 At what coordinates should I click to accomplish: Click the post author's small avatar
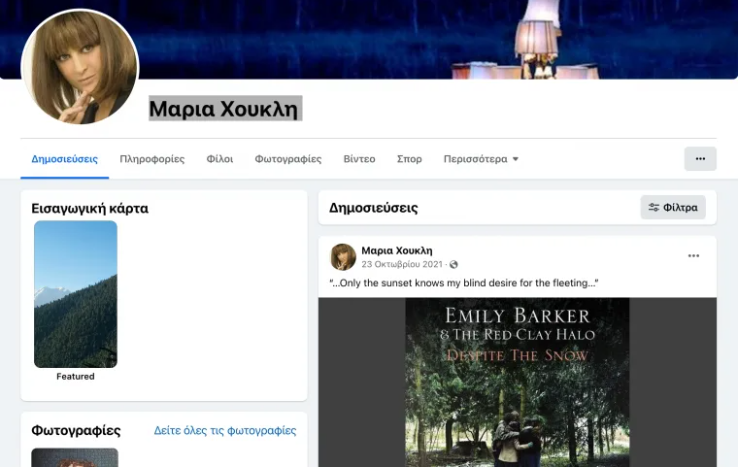[343, 256]
